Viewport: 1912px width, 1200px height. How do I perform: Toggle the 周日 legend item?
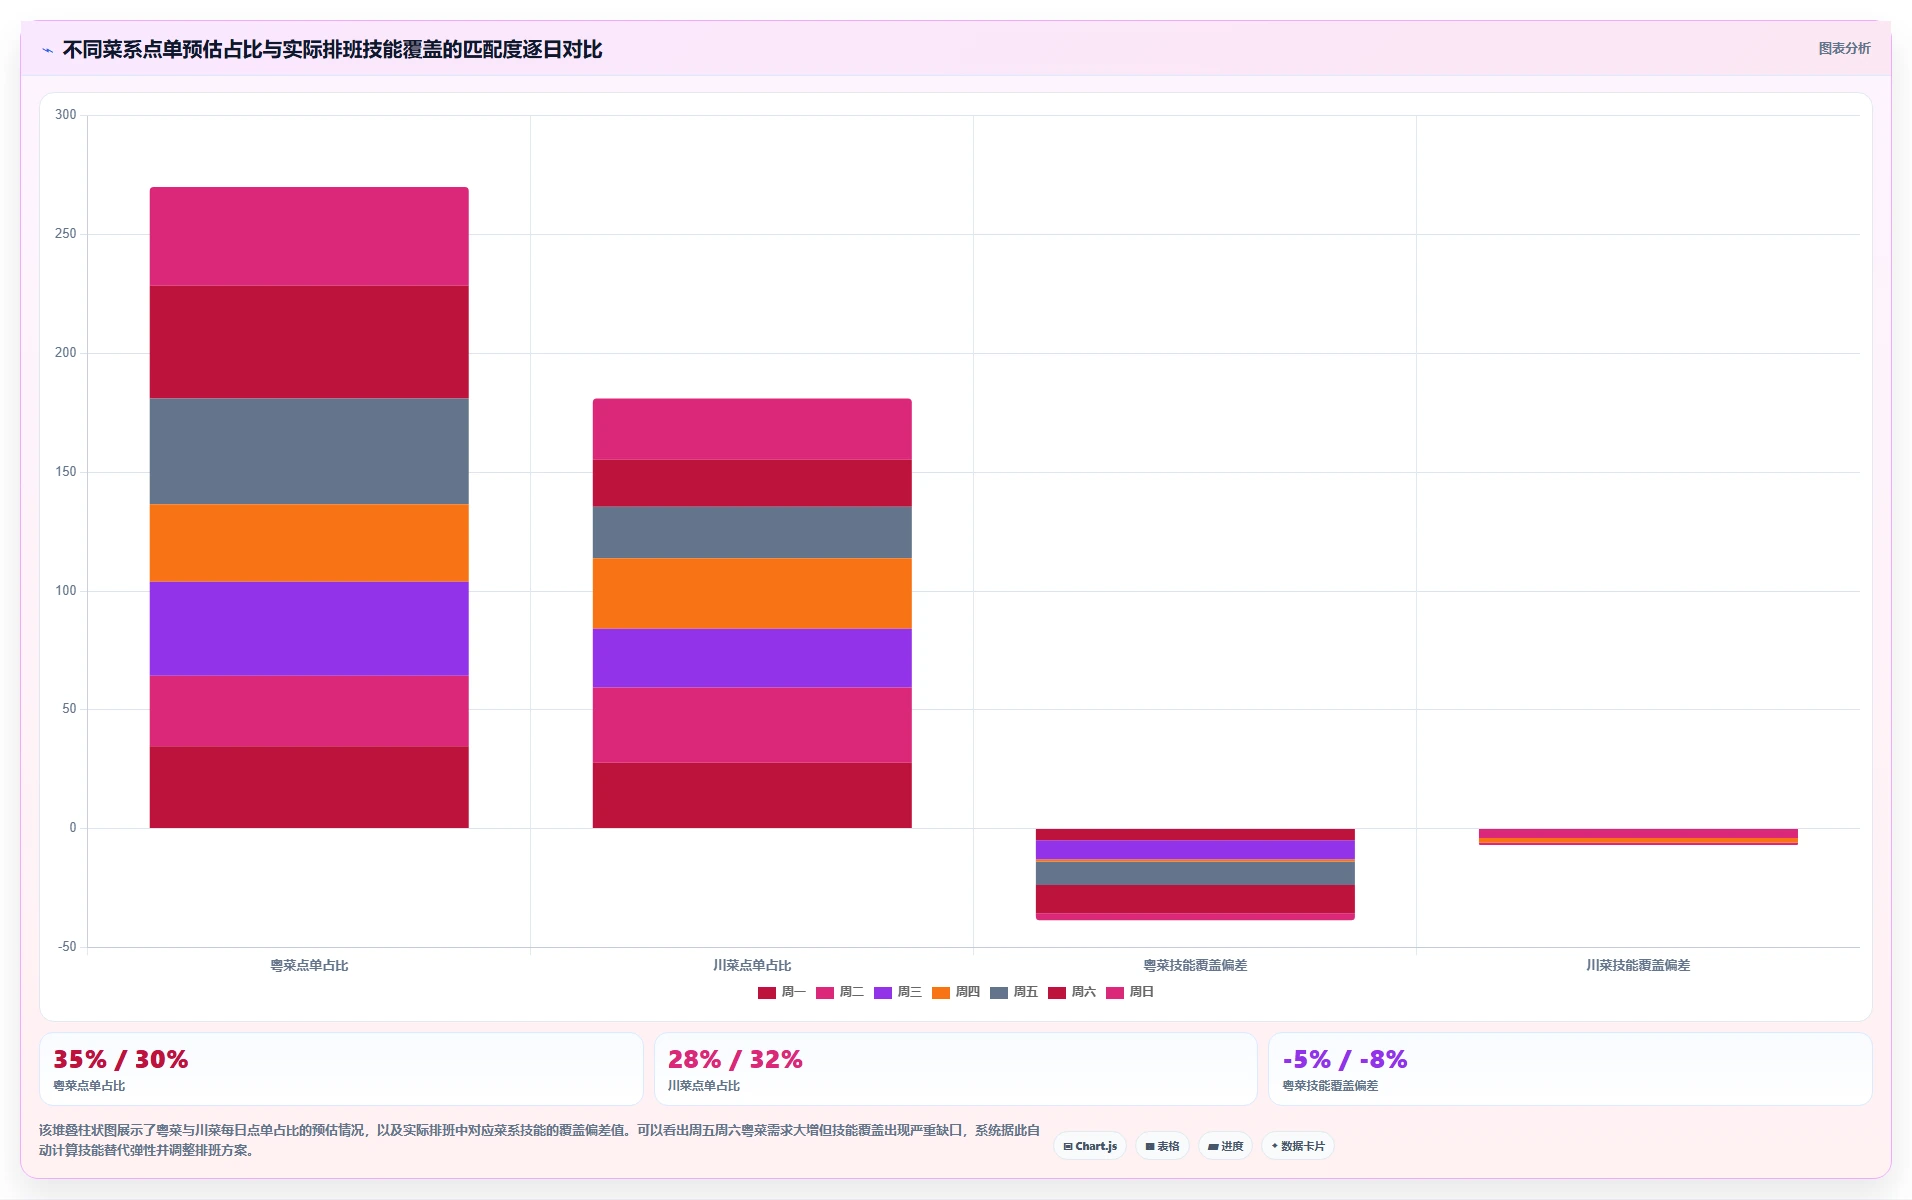(x=1130, y=992)
